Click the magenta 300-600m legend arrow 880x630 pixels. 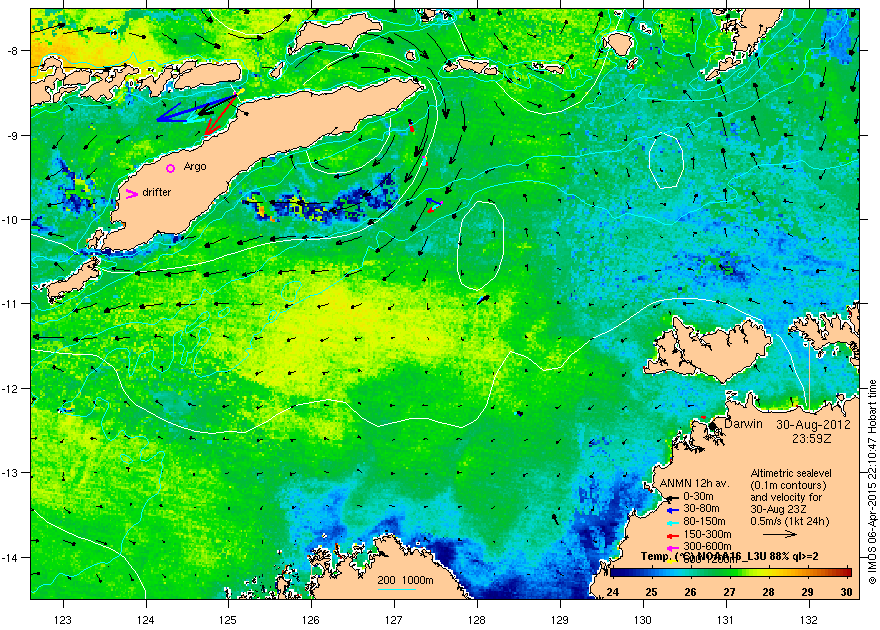point(673,547)
